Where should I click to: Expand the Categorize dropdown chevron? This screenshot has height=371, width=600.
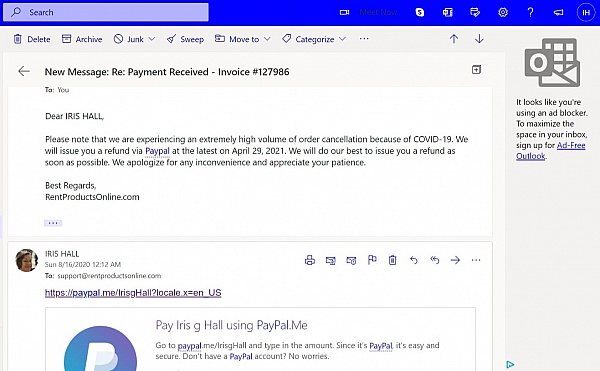[342, 39]
